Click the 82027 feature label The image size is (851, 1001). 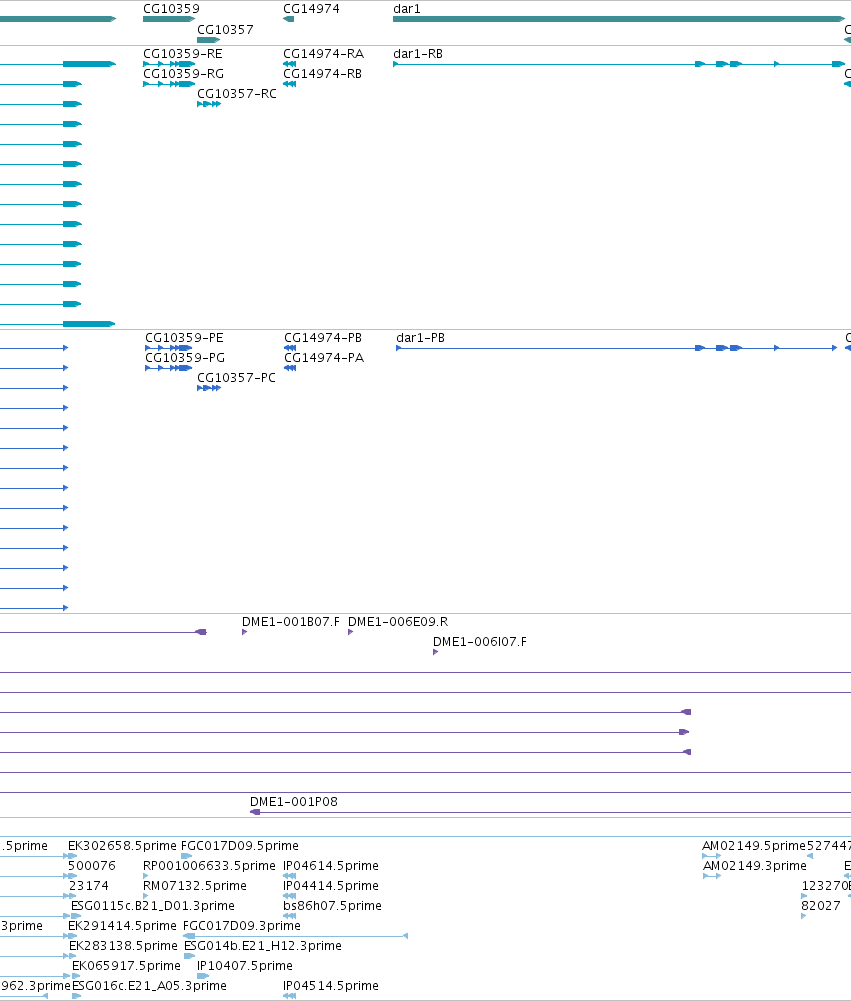820,906
